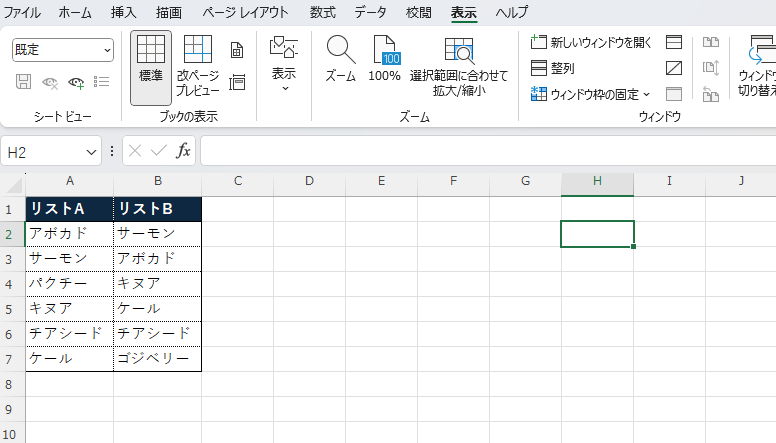
Task: Click the fx insert function icon
Action: tap(183, 151)
